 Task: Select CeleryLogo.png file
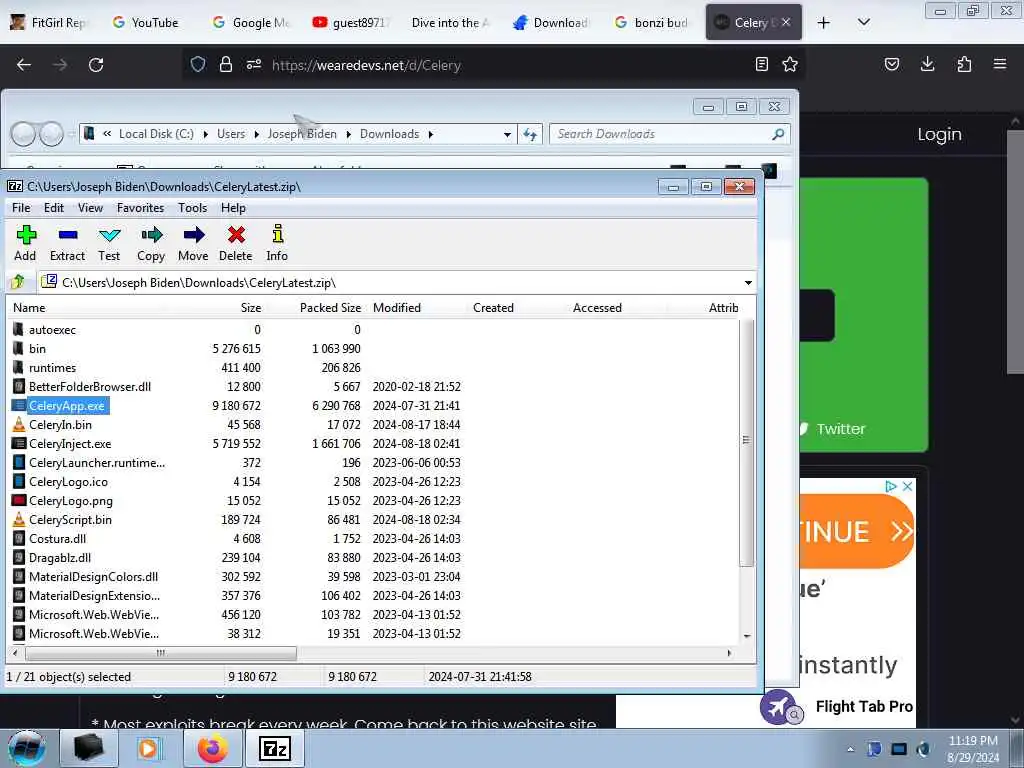[71, 501]
